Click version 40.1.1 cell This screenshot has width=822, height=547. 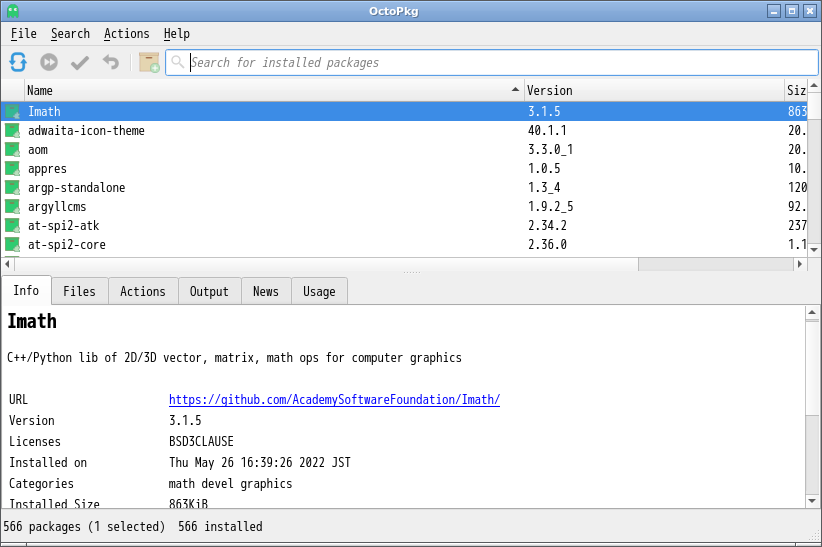(x=547, y=130)
